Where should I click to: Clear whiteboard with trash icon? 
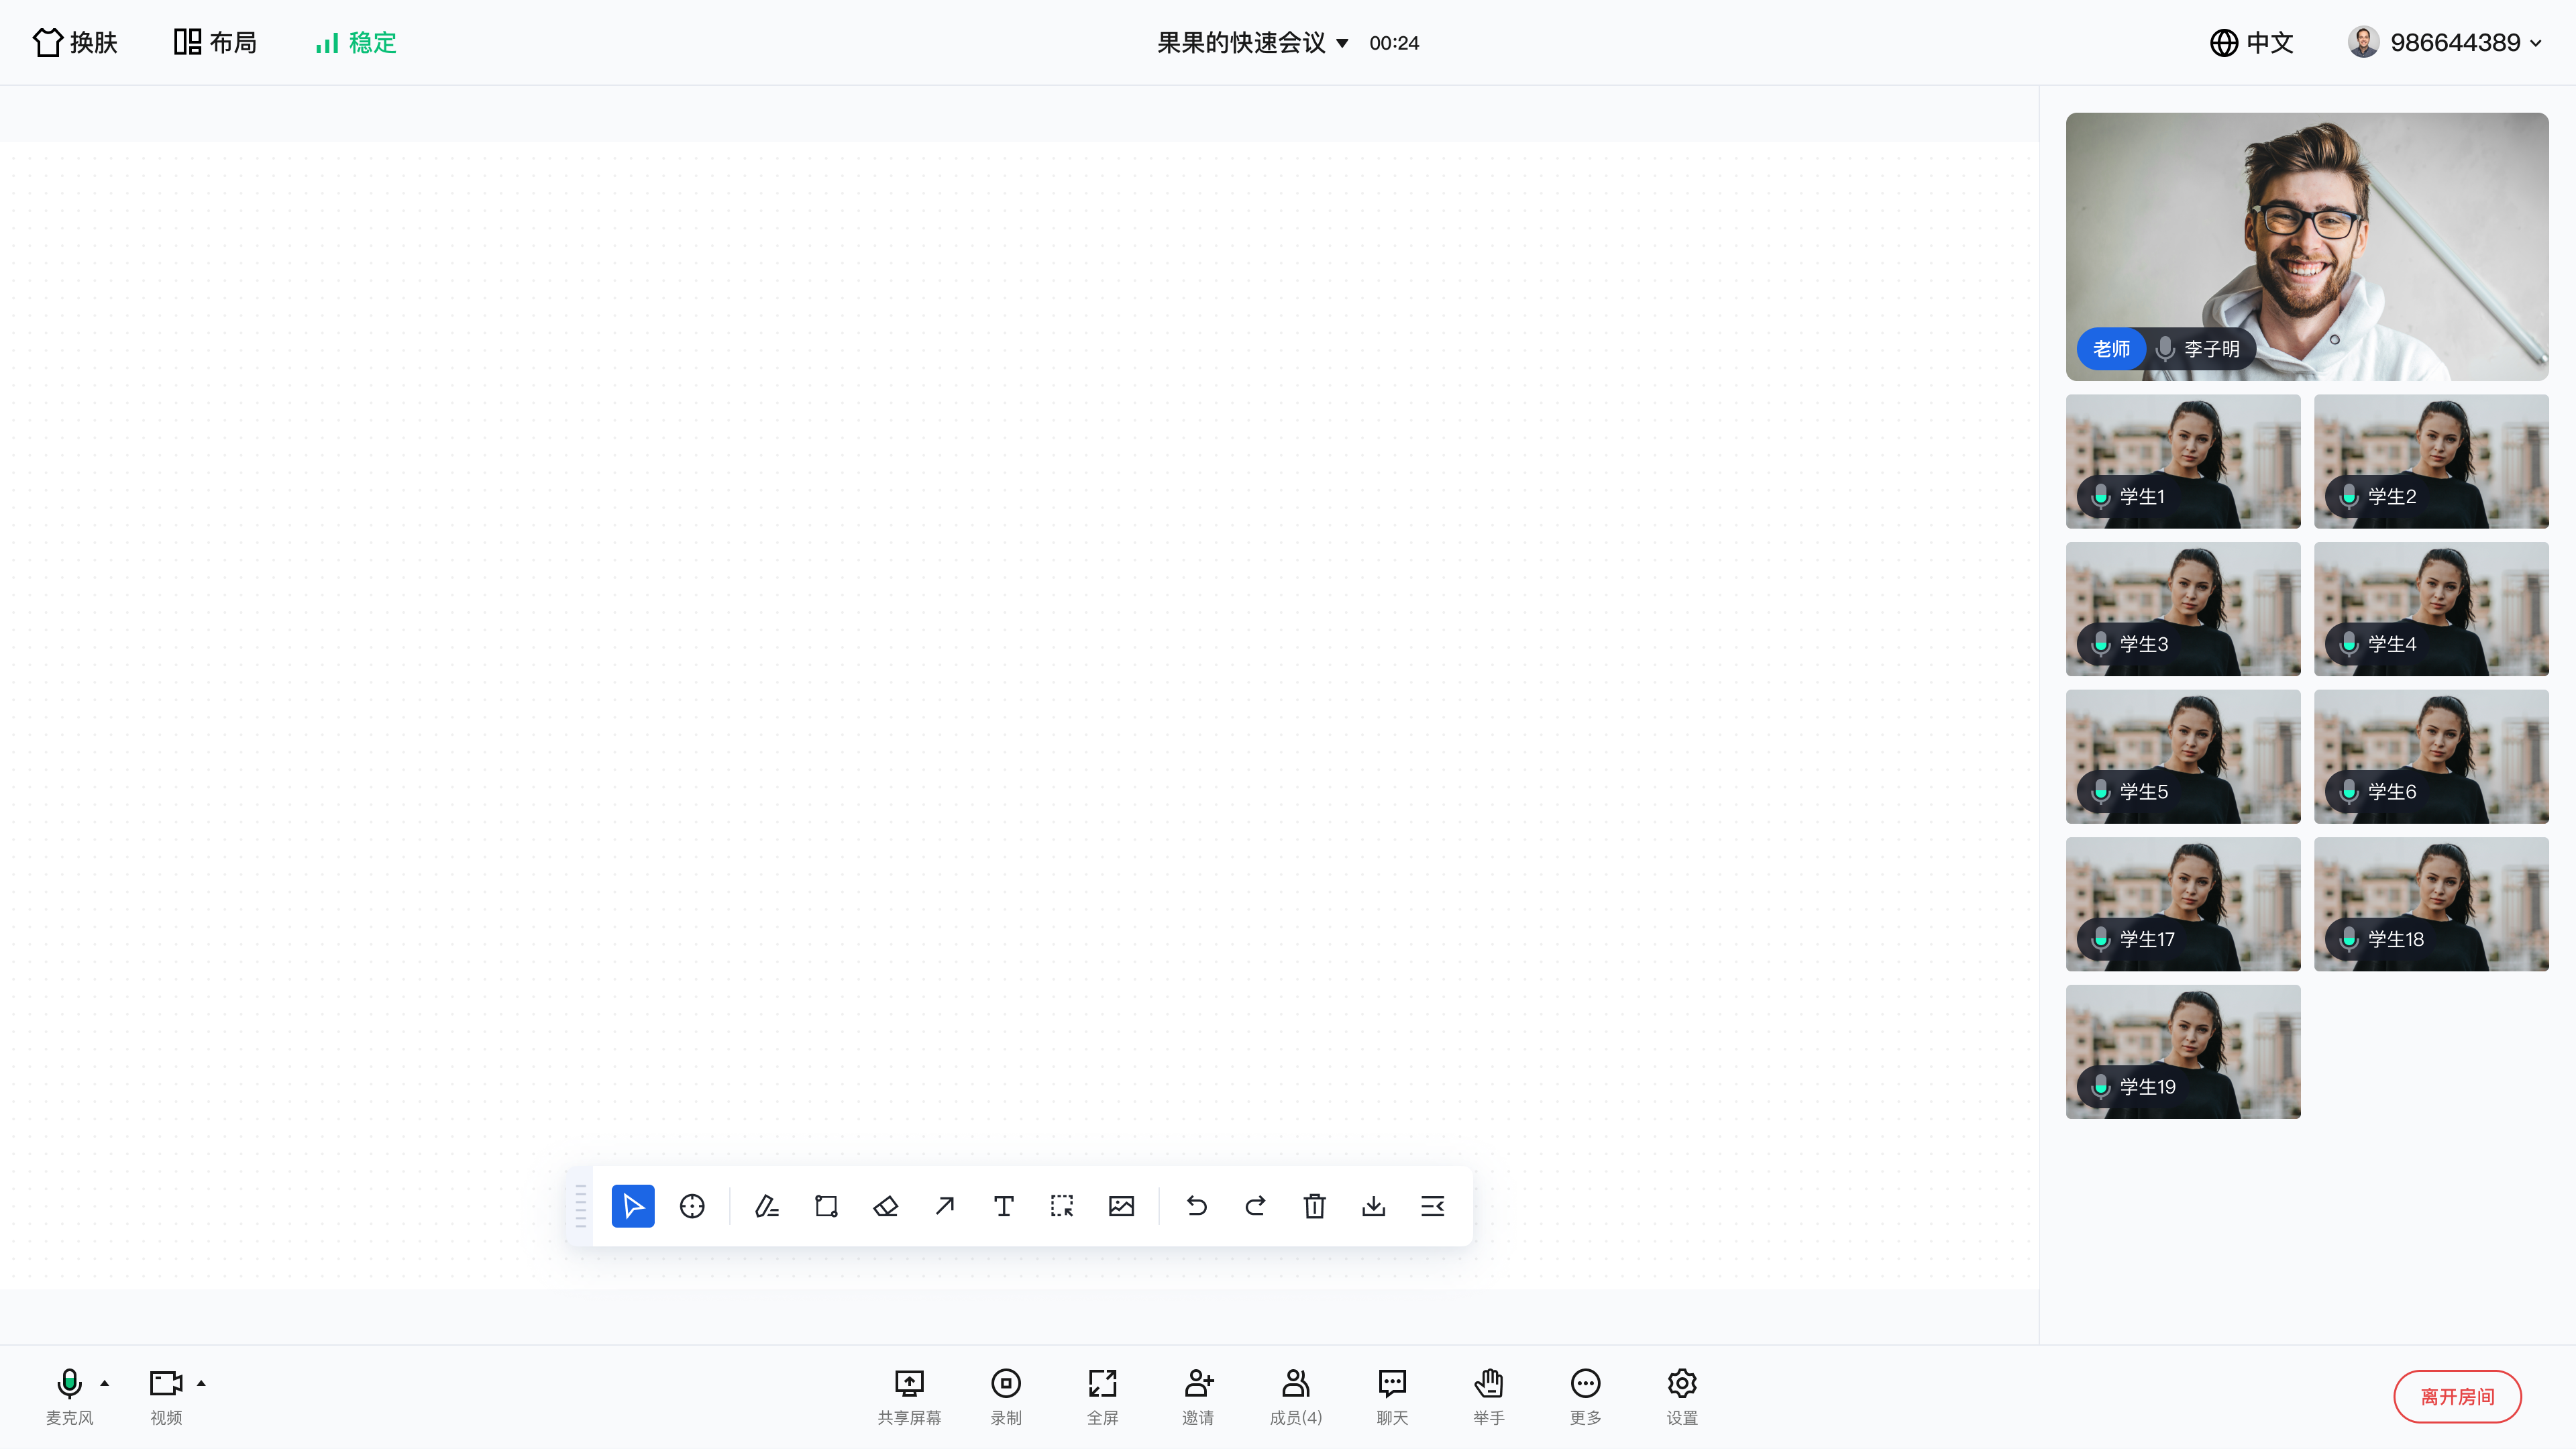point(1314,1206)
